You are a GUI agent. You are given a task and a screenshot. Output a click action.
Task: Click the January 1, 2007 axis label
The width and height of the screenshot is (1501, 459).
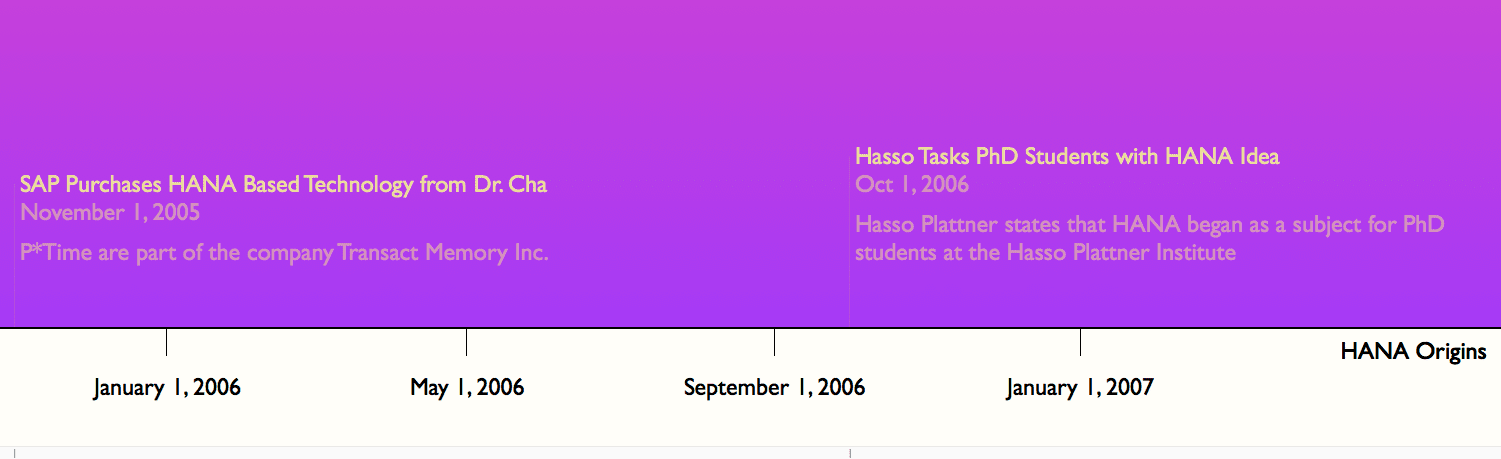pyautogui.click(x=1080, y=387)
